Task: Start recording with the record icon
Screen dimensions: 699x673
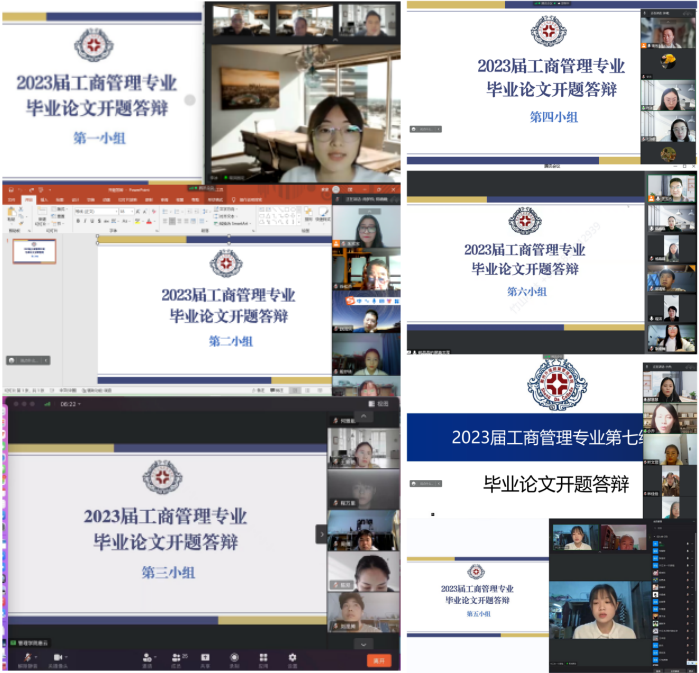Action: tap(234, 657)
